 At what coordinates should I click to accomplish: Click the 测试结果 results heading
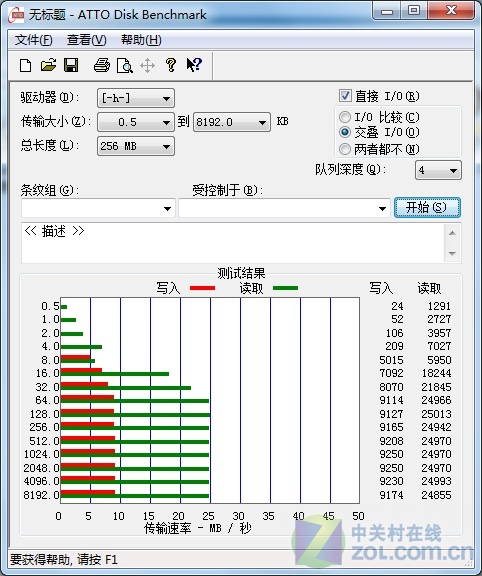coord(241,273)
